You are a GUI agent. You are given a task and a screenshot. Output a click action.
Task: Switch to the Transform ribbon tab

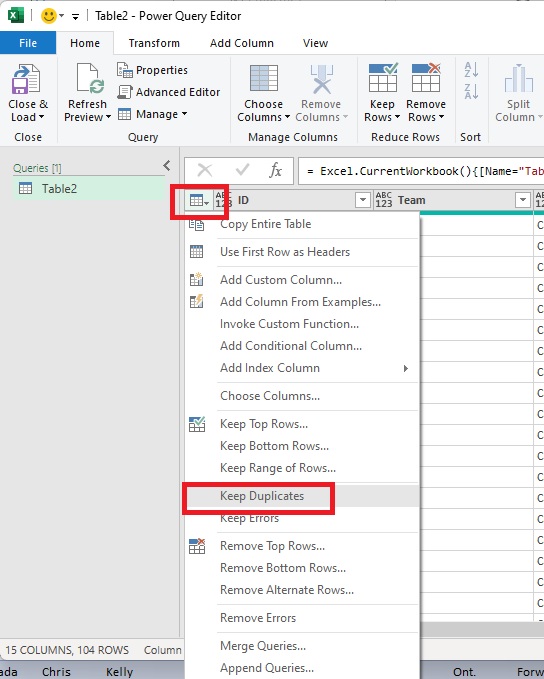tap(154, 43)
